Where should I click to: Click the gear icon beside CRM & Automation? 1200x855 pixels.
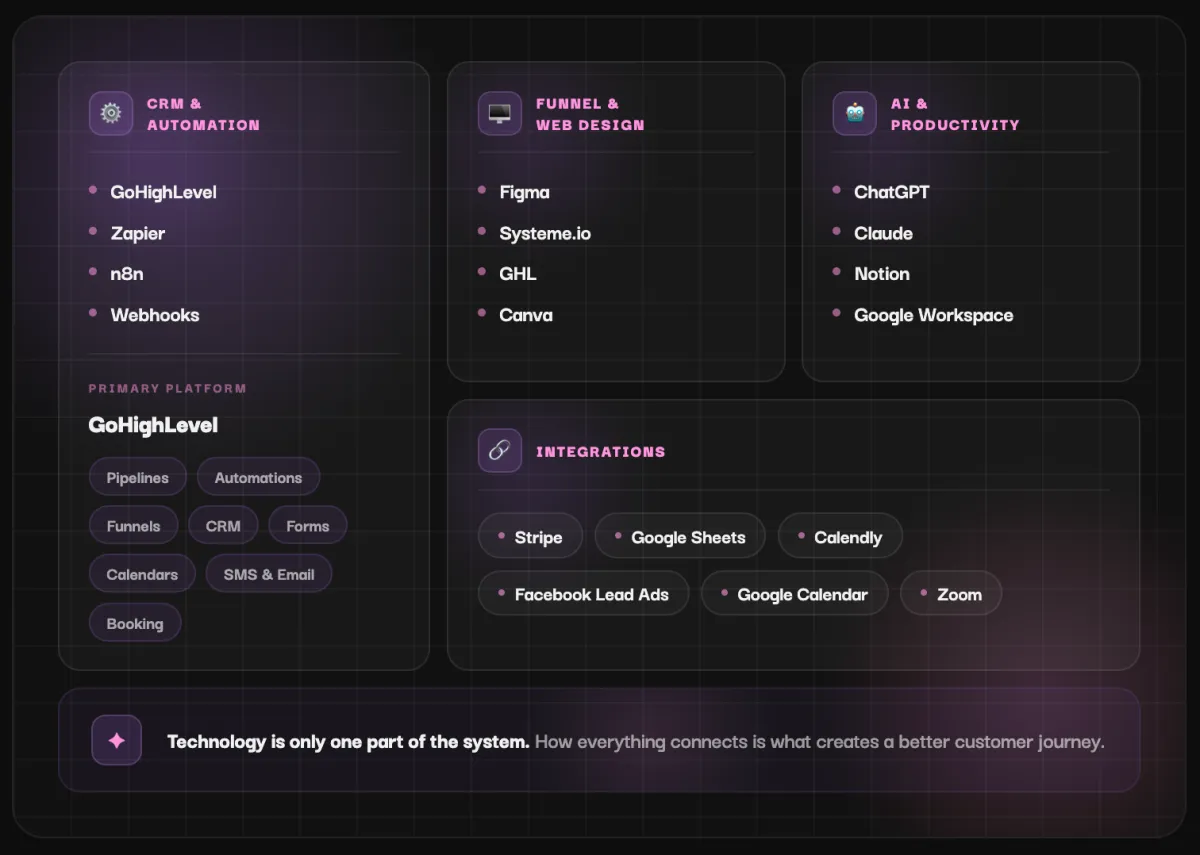click(x=111, y=113)
